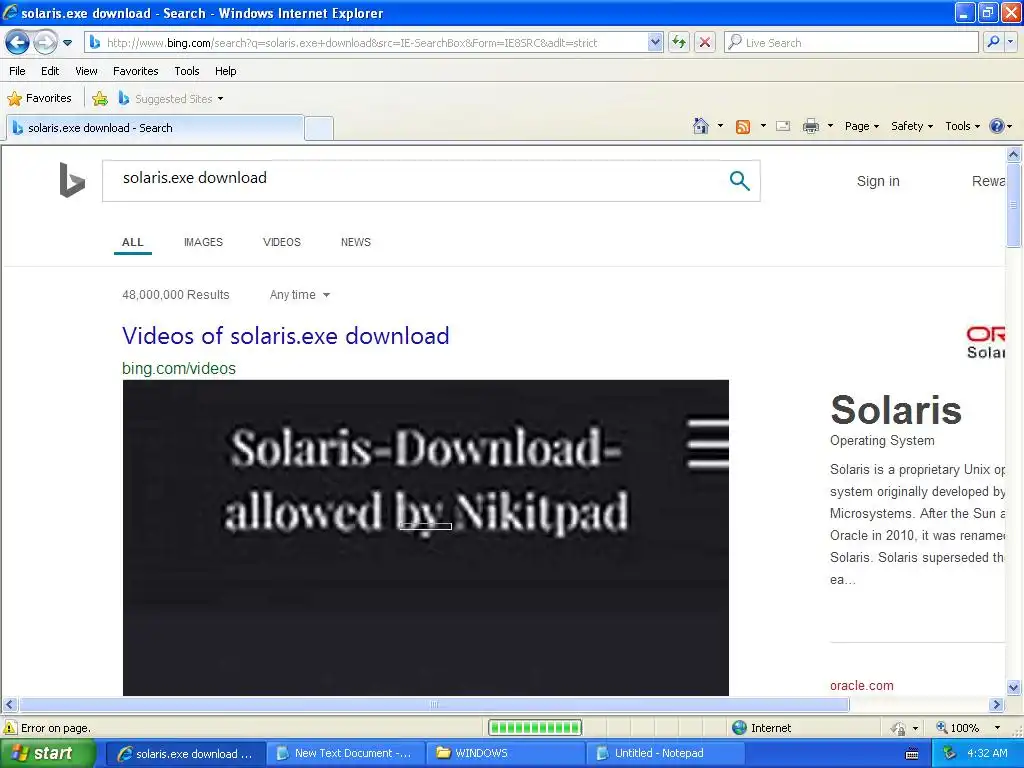
Task: Click the Sign in link
Action: pos(878,182)
